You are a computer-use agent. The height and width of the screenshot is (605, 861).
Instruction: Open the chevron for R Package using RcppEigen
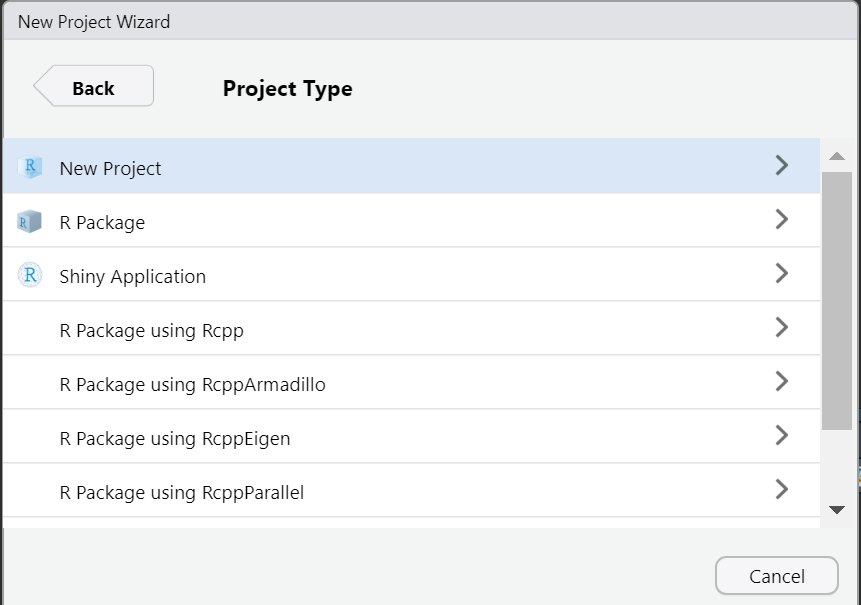point(782,435)
